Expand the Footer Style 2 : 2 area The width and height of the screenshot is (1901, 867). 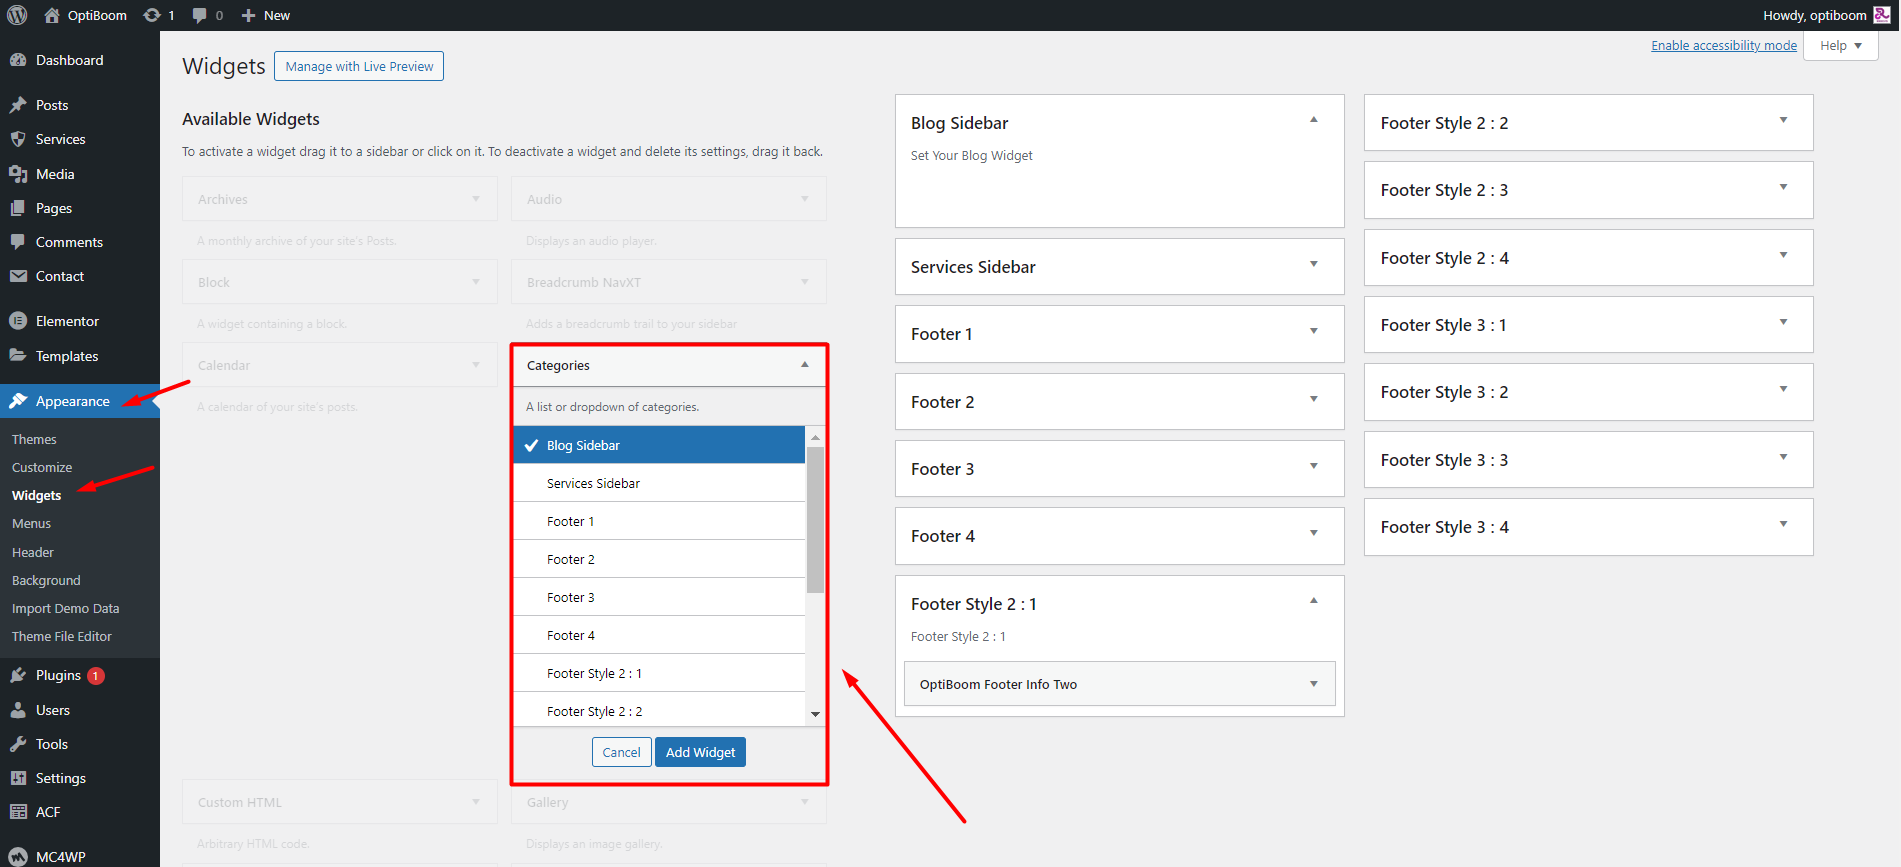1783,120
